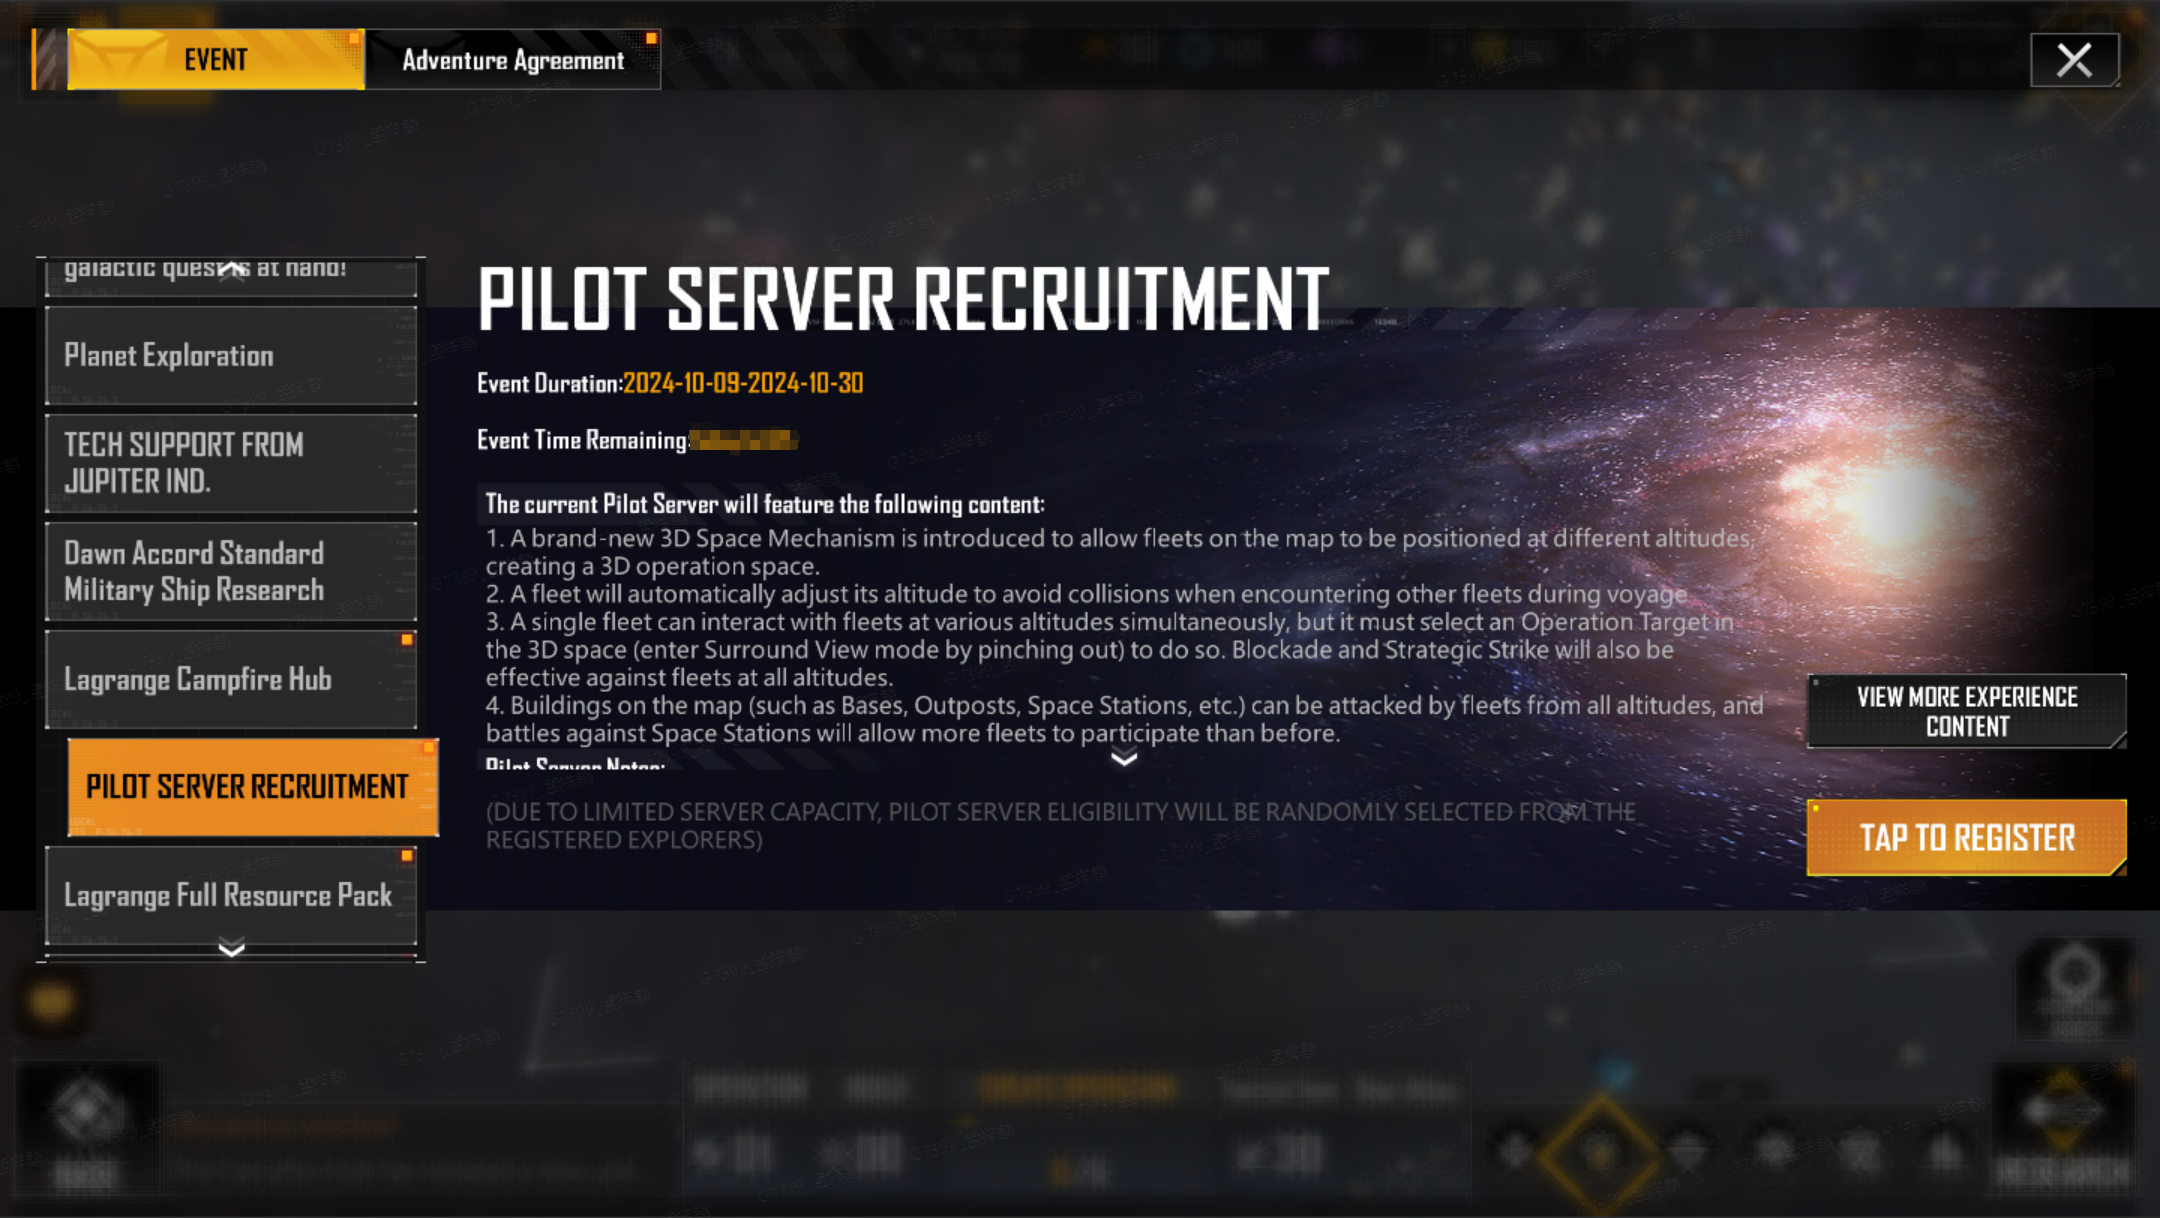Expand event list with bottom chevron arrow
The width and height of the screenshot is (2160, 1218).
tap(231, 948)
